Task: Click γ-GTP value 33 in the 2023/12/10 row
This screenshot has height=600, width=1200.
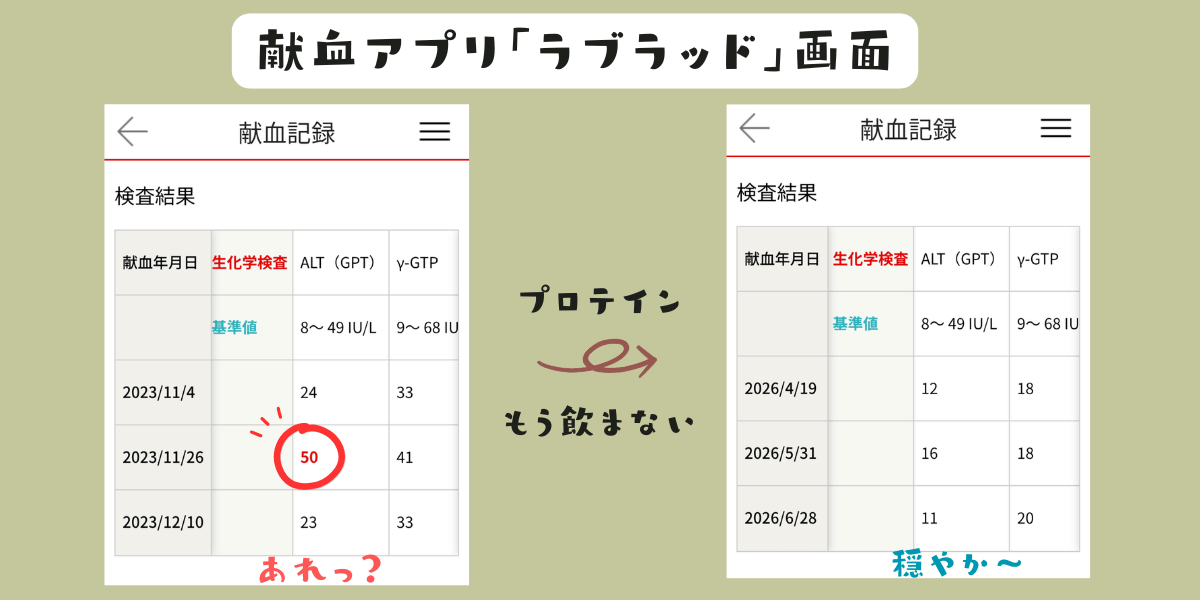Action: coord(405,522)
